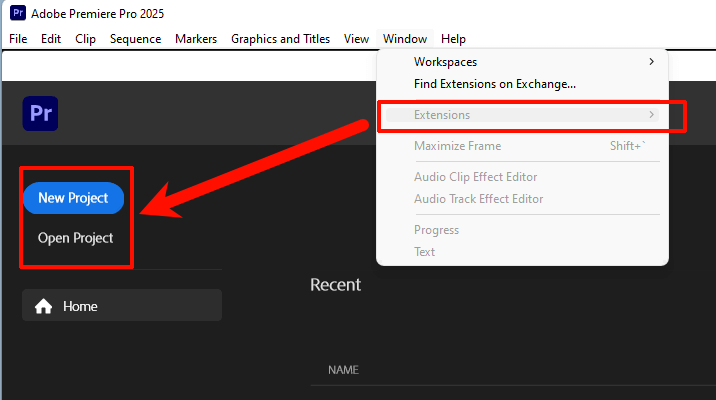Screen dimensions: 716x400
Task: Open the Help menu
Action: (x=453, y=39)
